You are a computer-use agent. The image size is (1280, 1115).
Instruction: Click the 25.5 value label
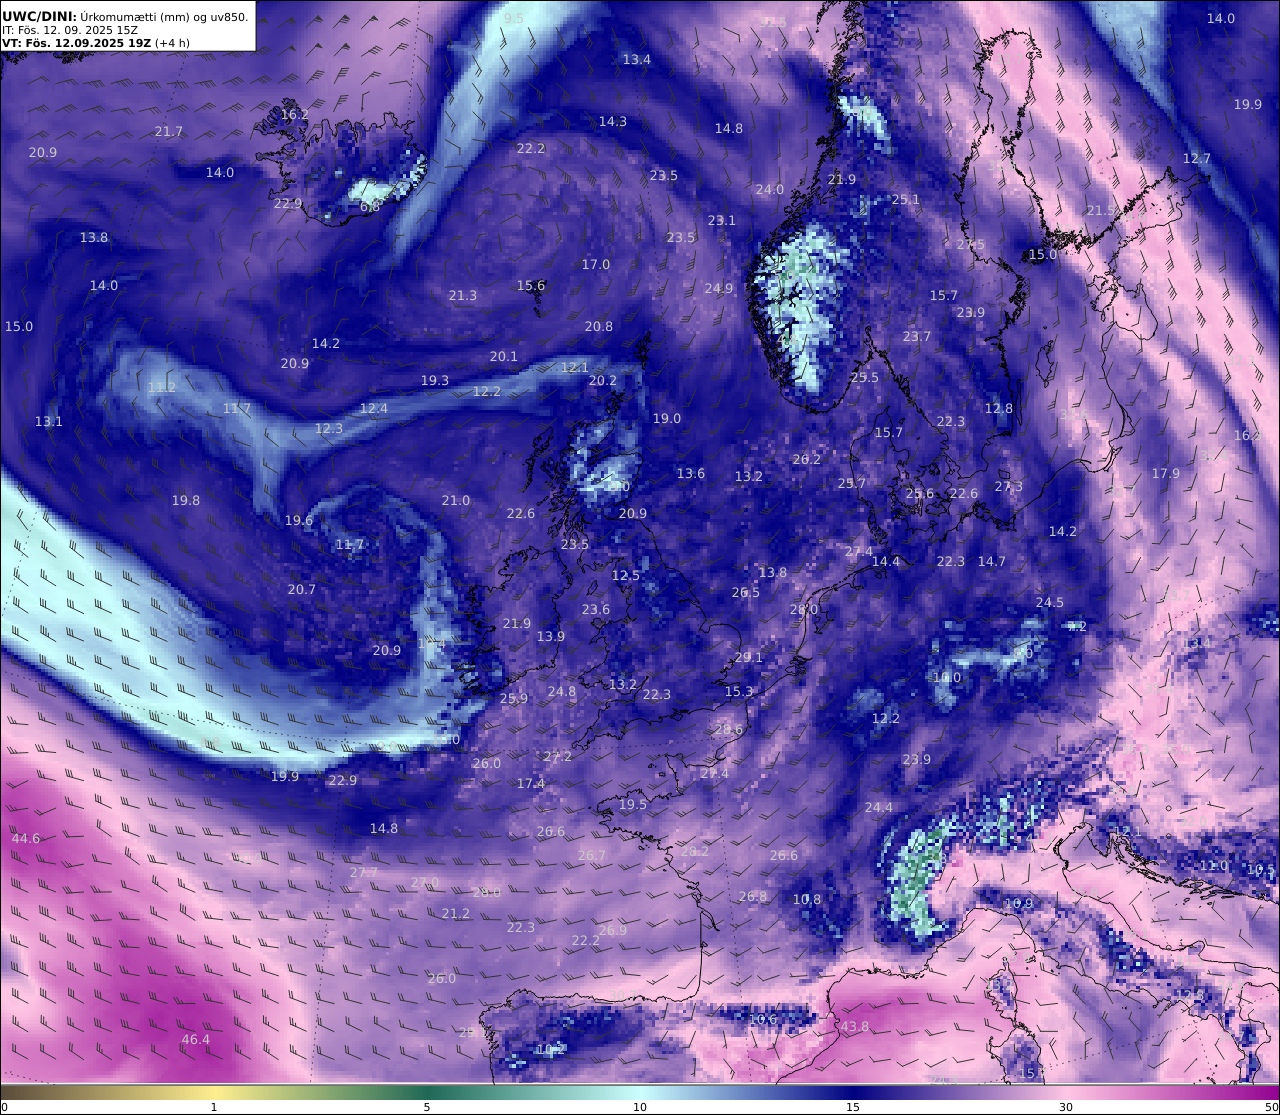(865, 378)
